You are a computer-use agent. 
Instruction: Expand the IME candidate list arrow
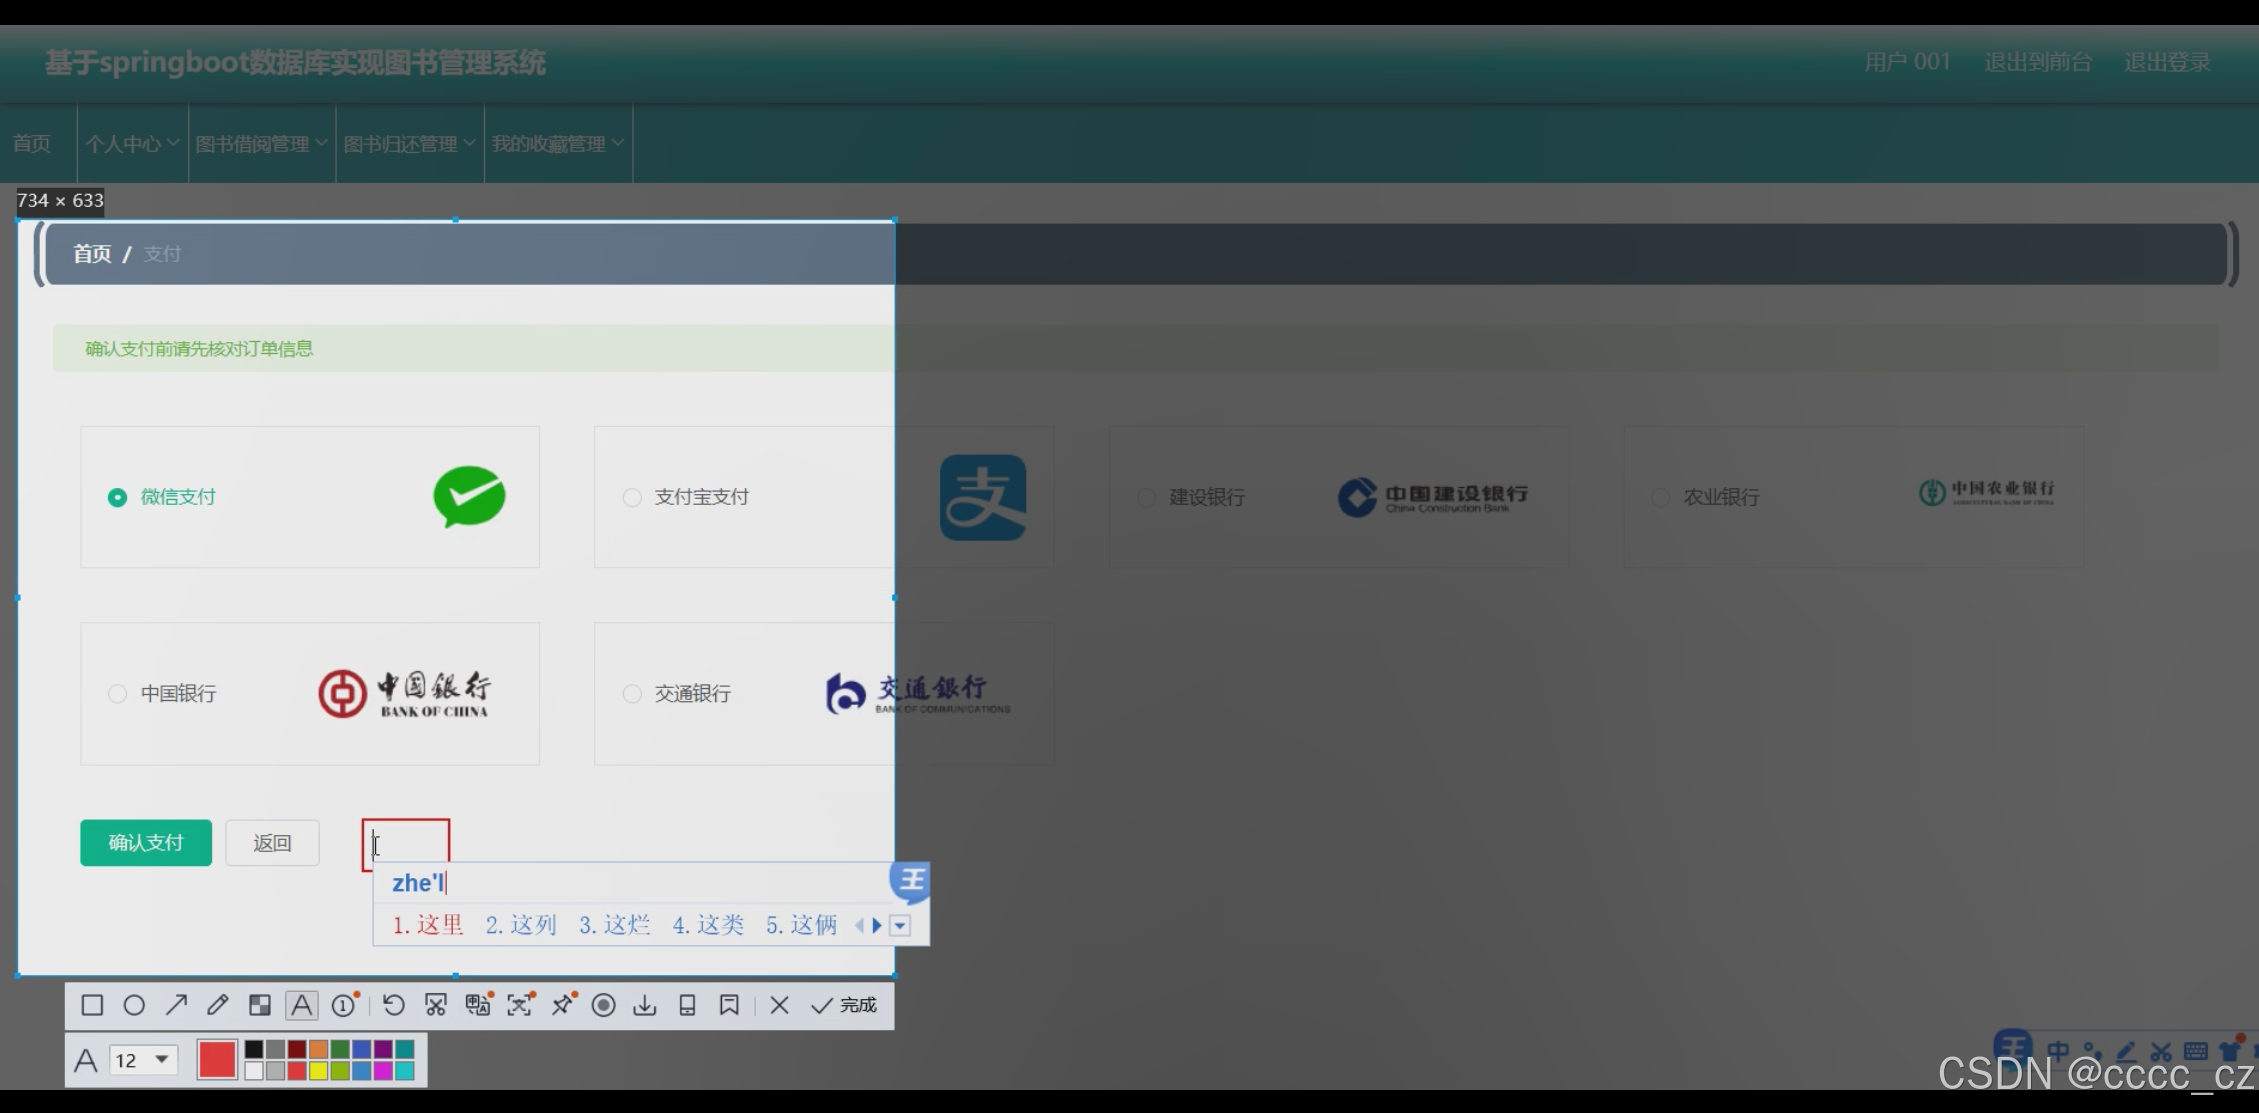(x=900, y=925)
